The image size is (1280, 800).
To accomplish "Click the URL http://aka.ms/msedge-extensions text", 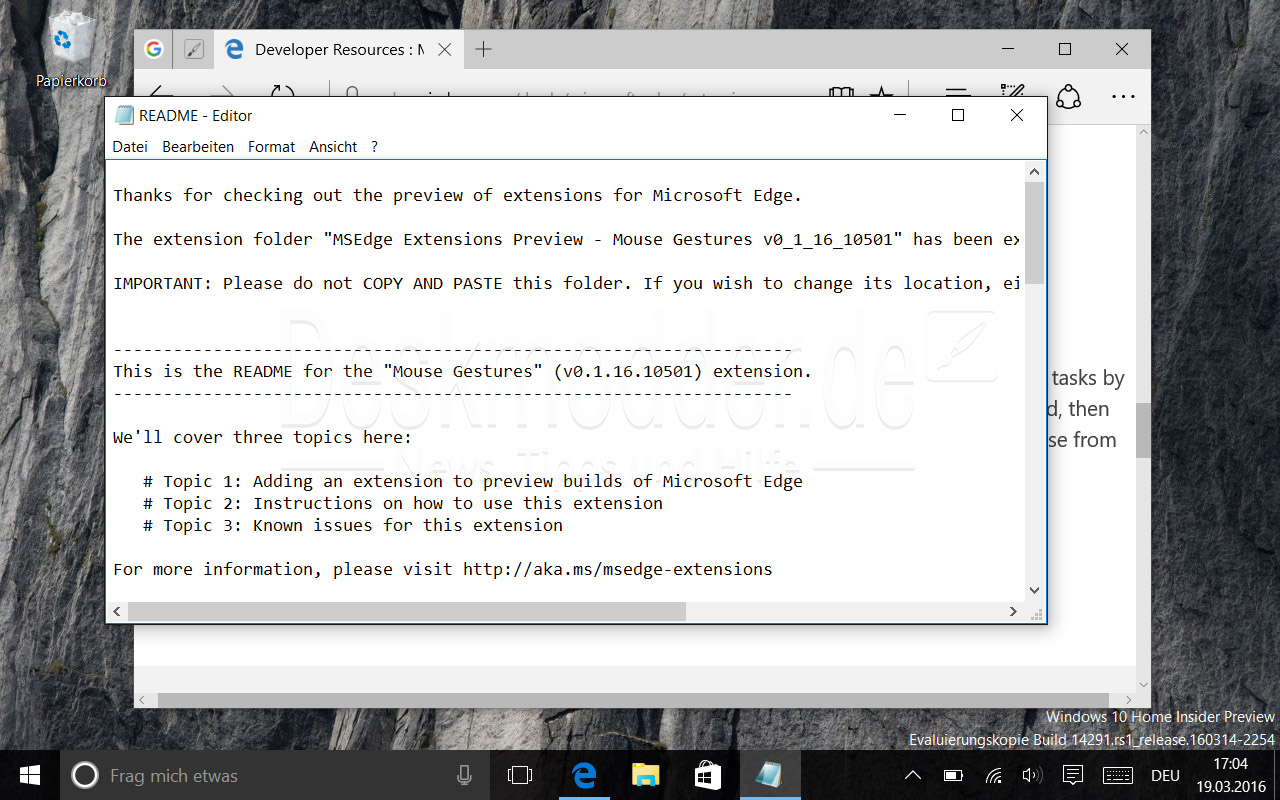I will [617, 569].
